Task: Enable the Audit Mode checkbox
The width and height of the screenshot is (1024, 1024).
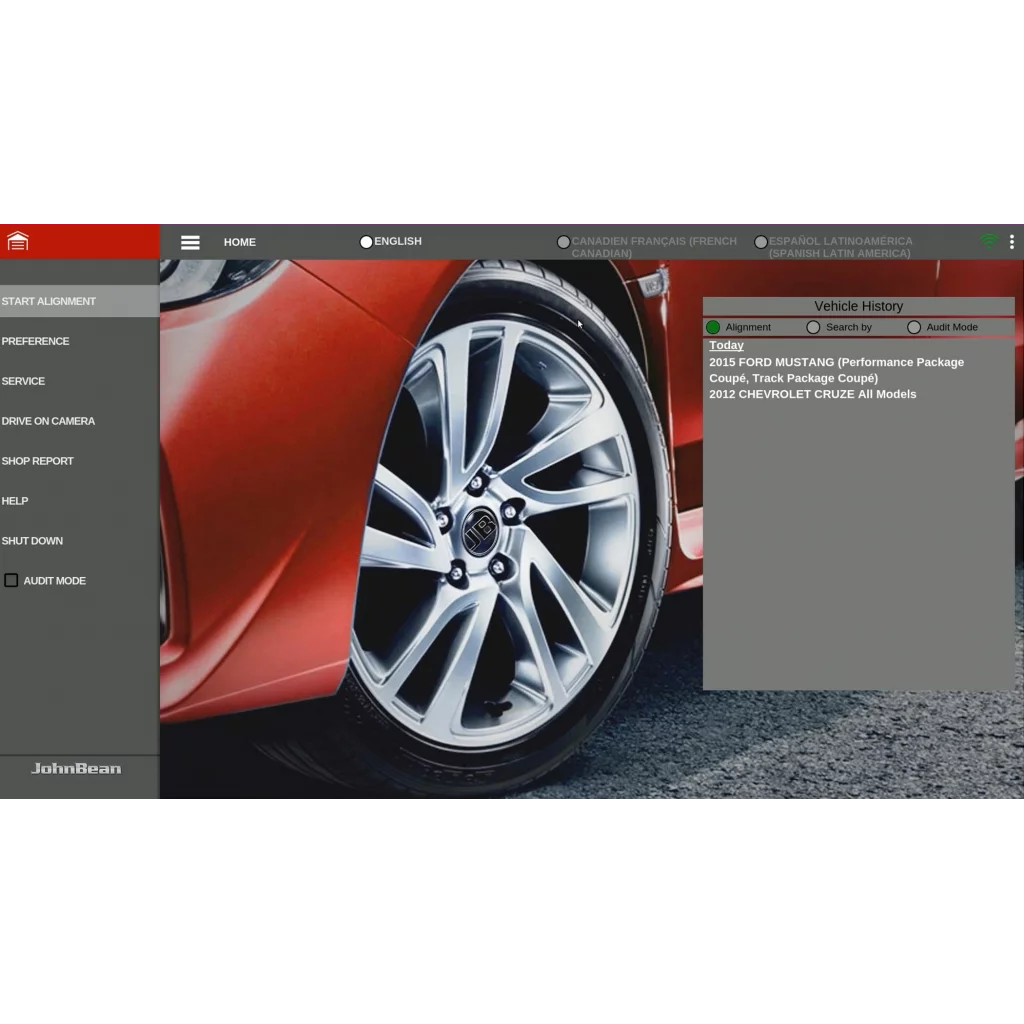Action: tap(11, 581)
